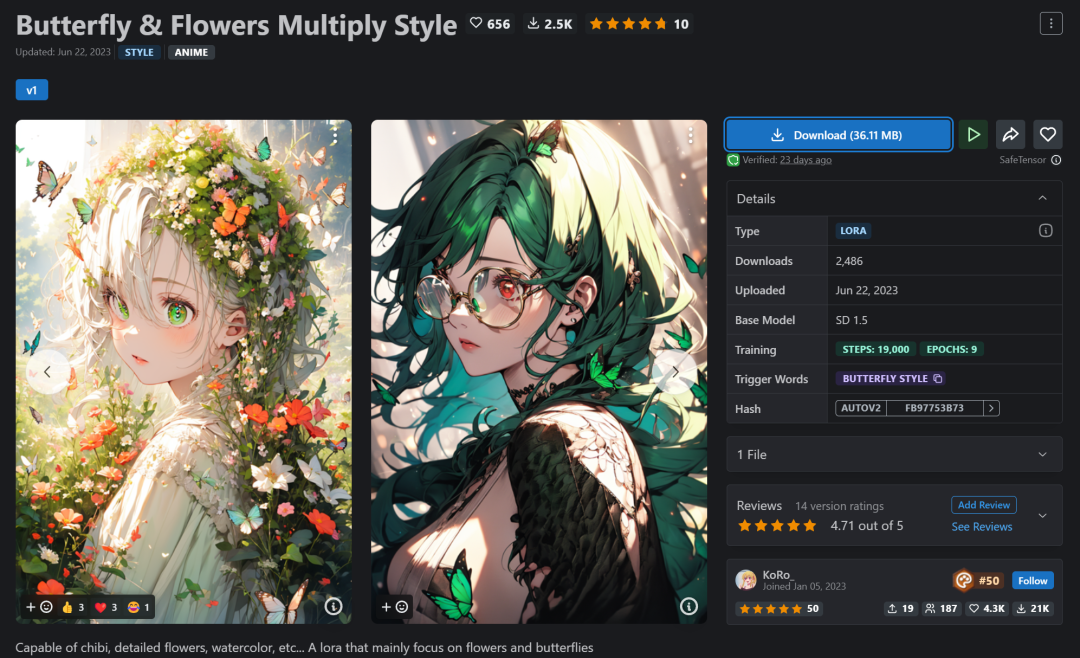
Task: Follow creator KoRo_
Action: pos(1032,581)
